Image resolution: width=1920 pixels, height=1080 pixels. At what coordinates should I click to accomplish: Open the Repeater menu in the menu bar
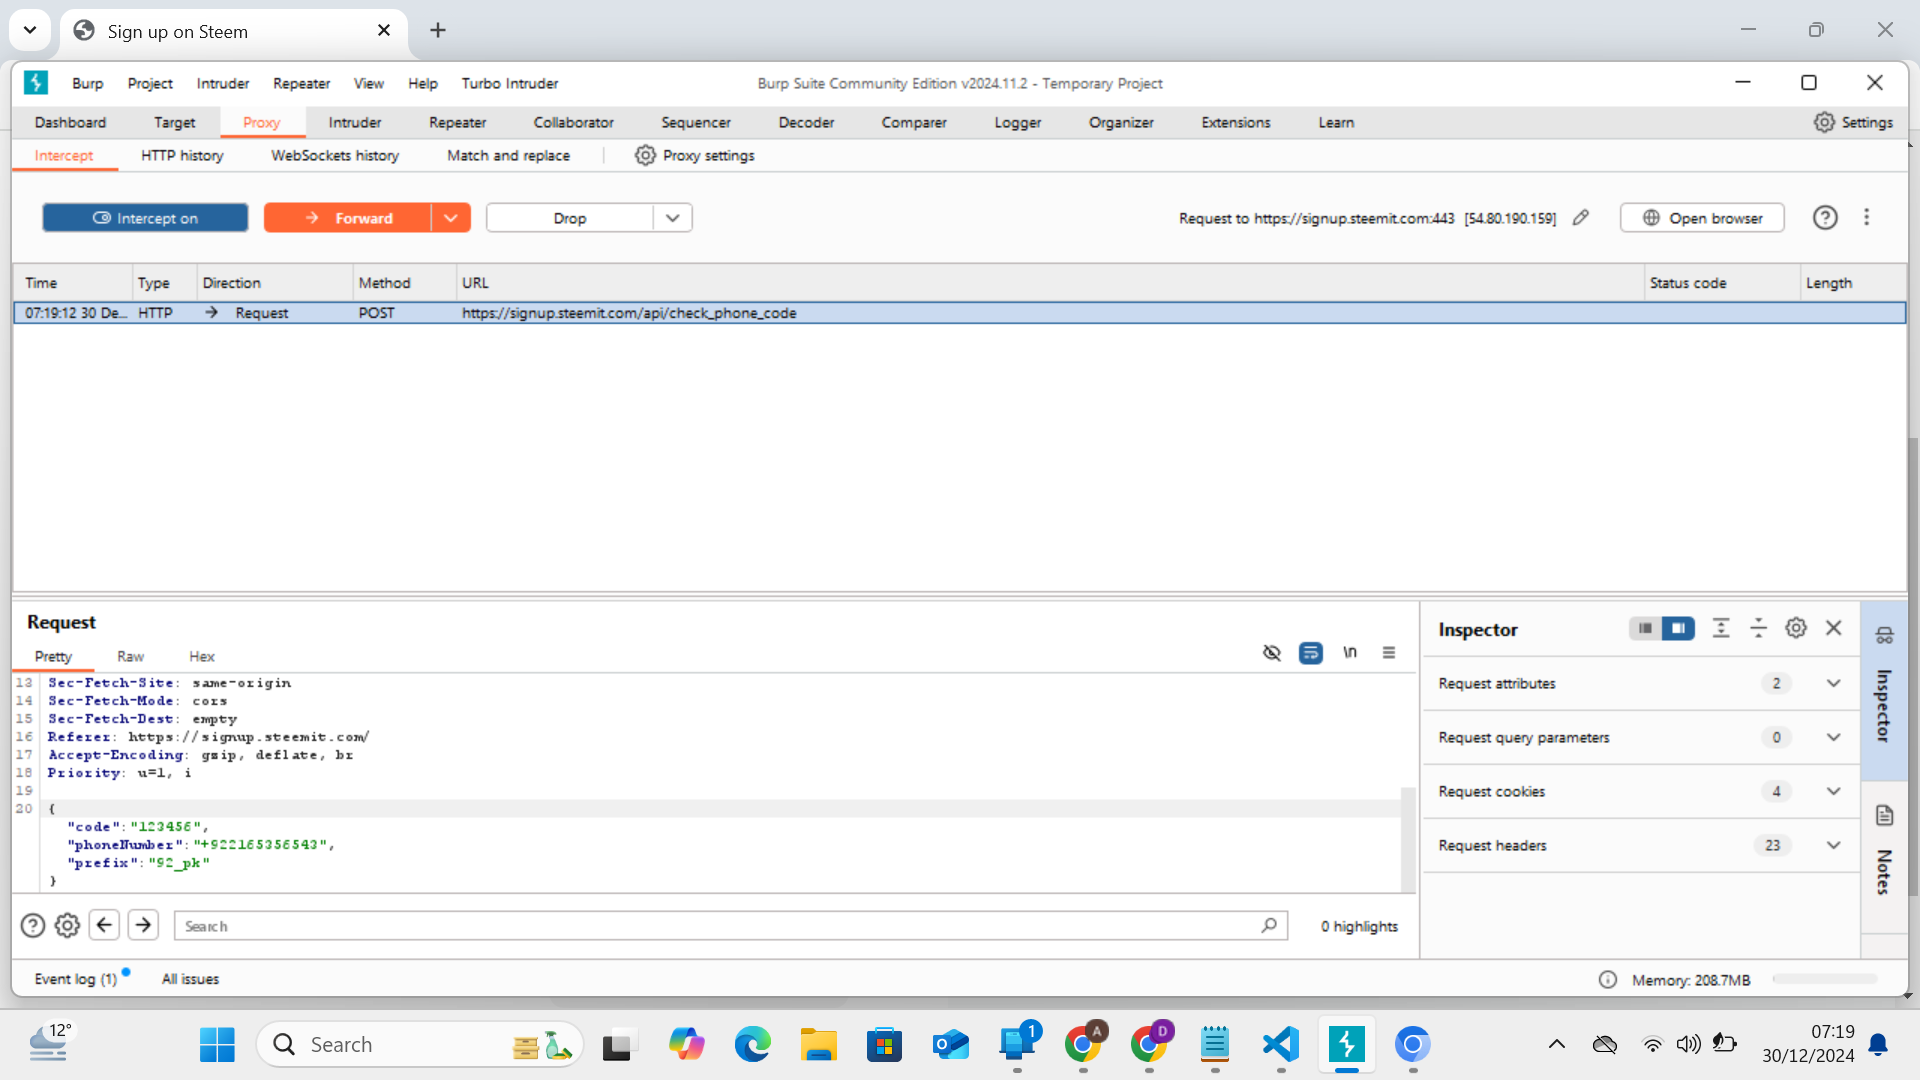pyautogui.click(x=301, y=83)
